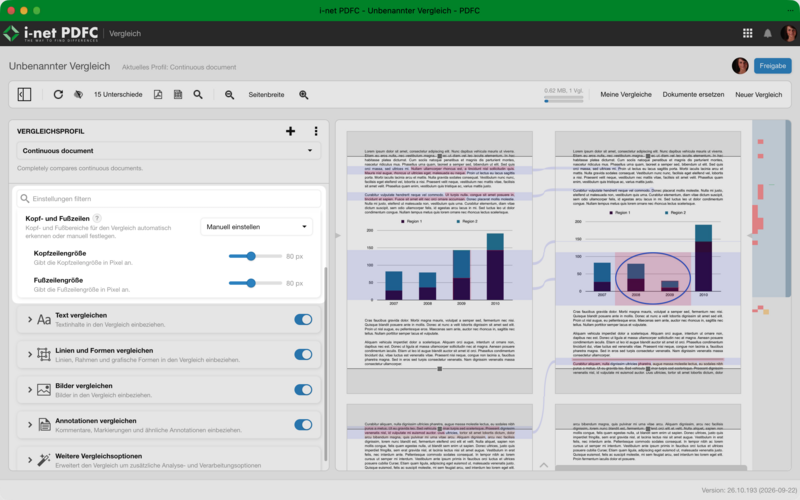Expand Linien und Formen vergleichen section
Viewport: 800px width, 500px height.
click(30, 355)
